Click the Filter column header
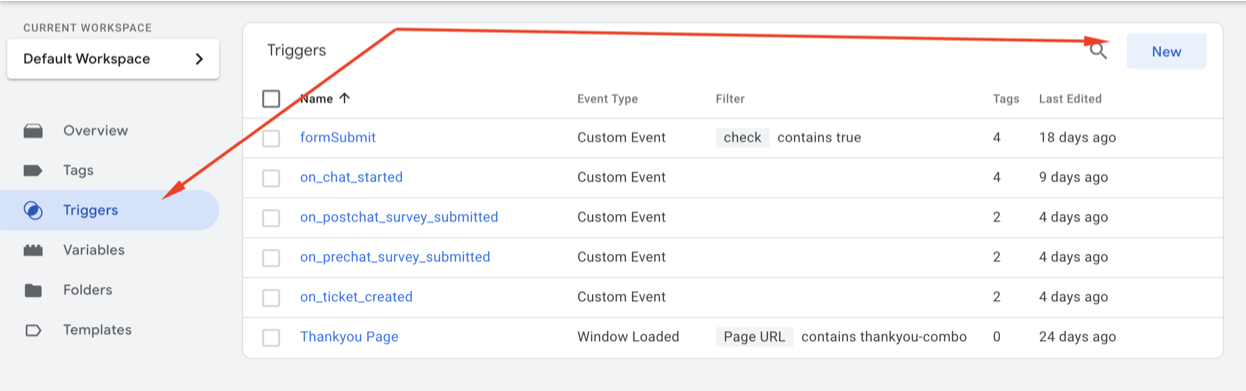1246x391 pixels. coord(730,99)
